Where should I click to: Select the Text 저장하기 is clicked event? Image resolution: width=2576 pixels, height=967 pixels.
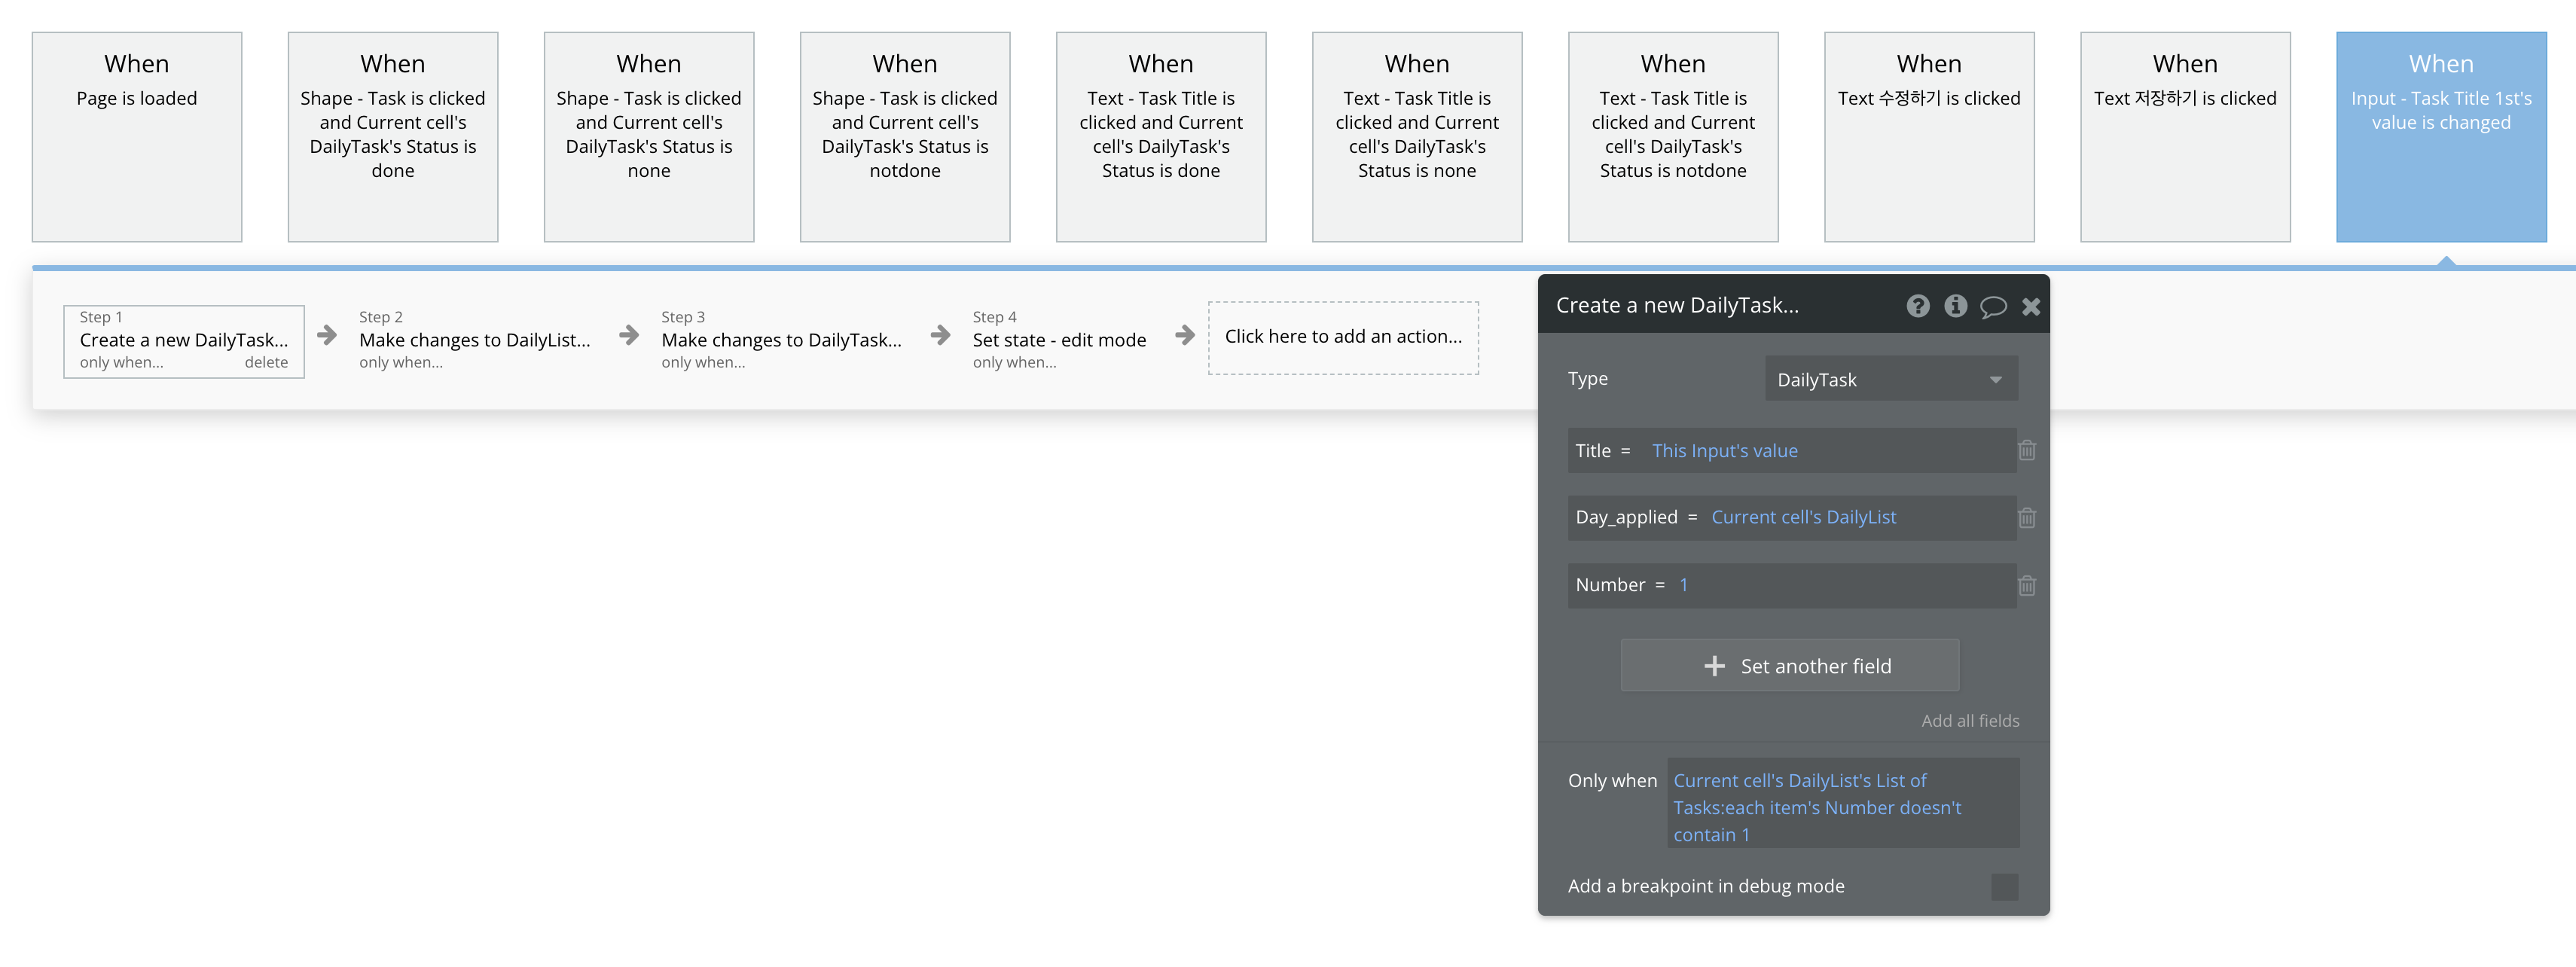2185,137
